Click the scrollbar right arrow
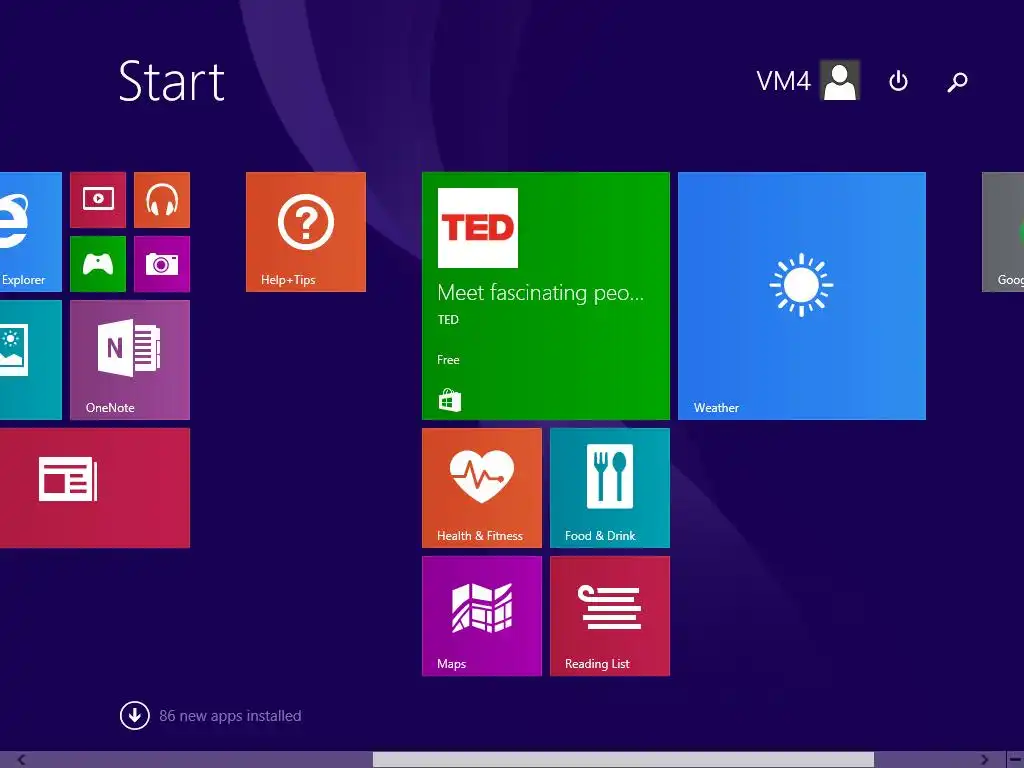The height and width of the screenshot is (768, 1024). (984, 760)
